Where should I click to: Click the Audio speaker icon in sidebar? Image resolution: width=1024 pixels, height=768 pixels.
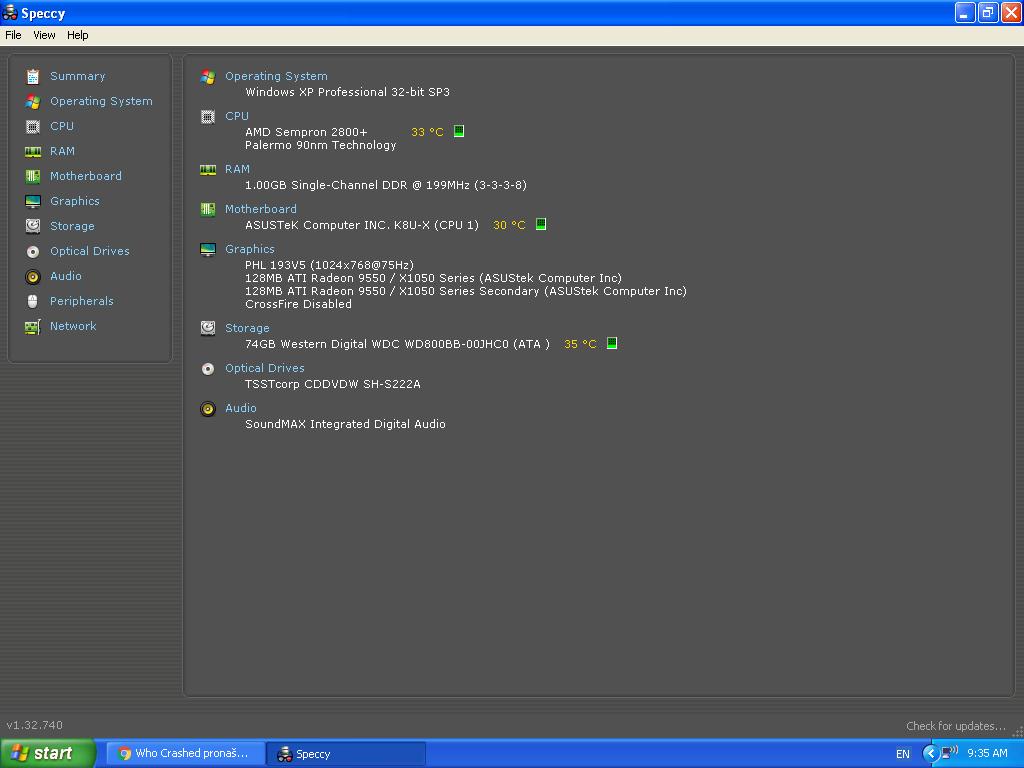click(x=33, y=276)
